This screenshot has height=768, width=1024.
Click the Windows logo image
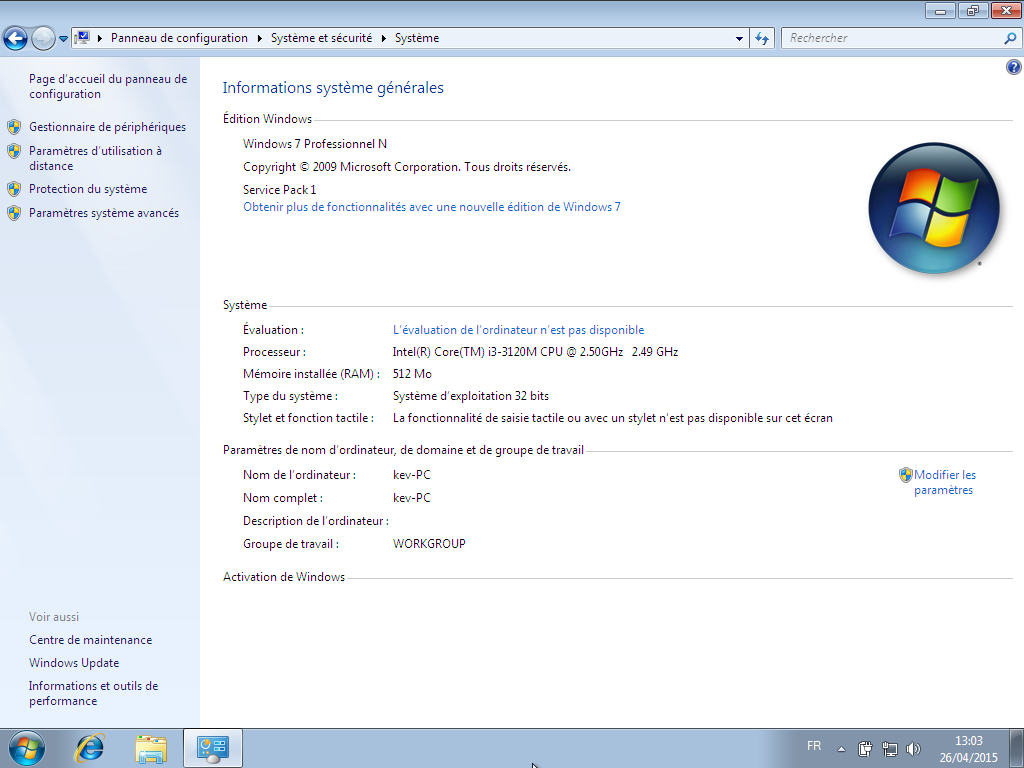933,208
